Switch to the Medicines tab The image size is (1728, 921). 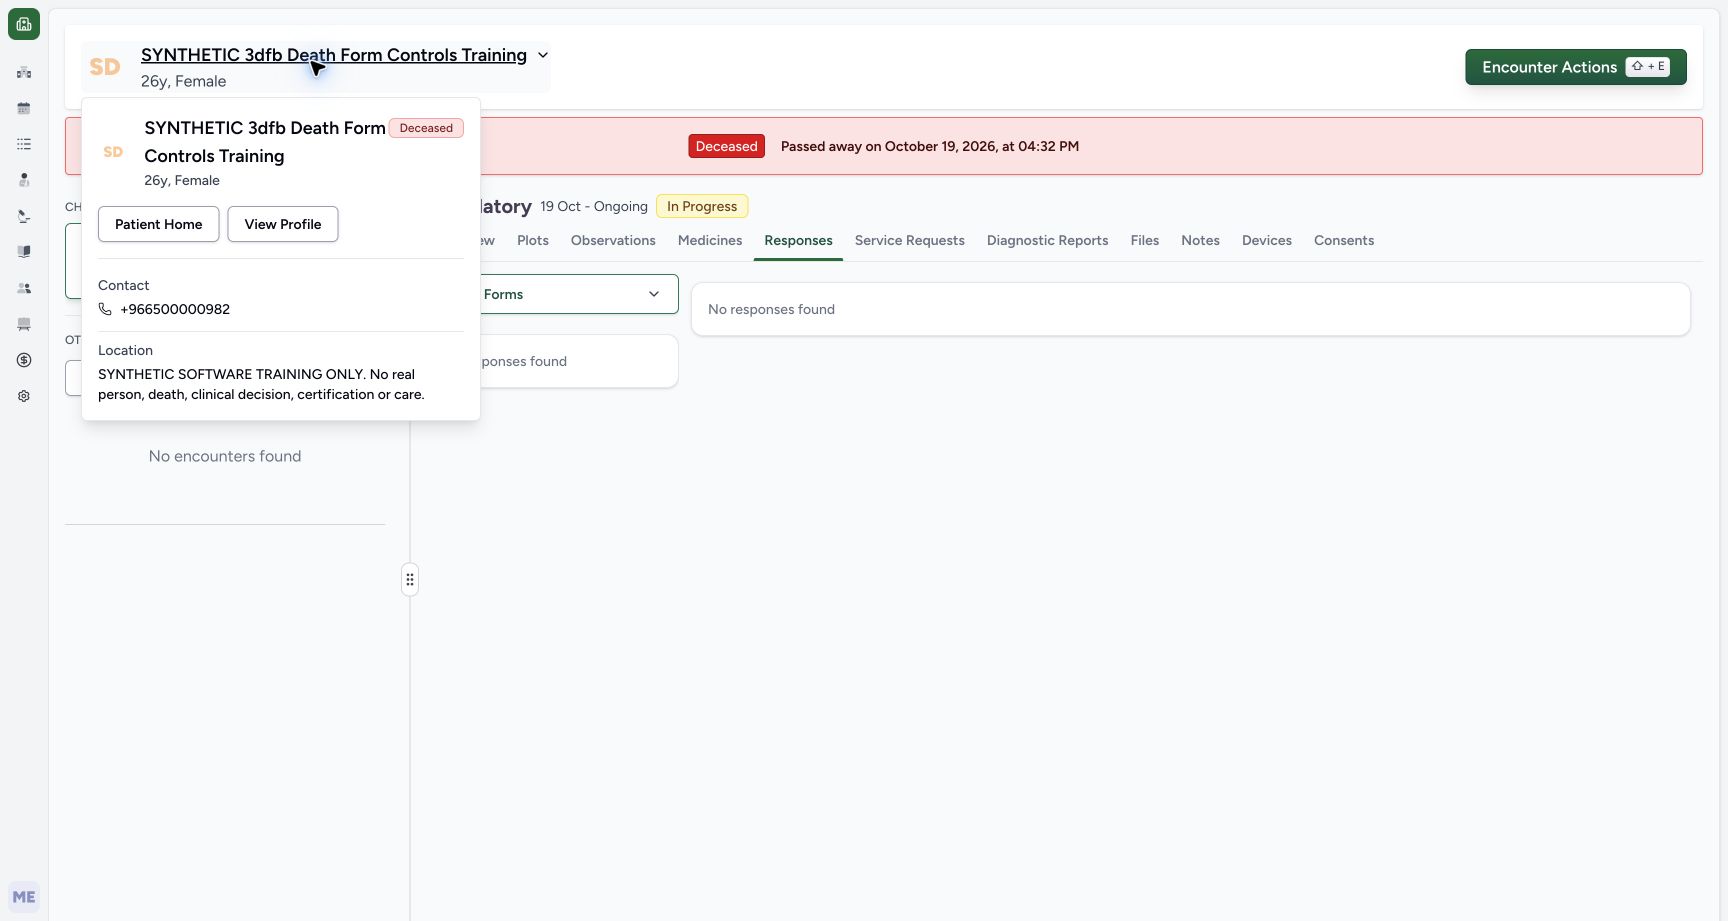coord(710,240)
